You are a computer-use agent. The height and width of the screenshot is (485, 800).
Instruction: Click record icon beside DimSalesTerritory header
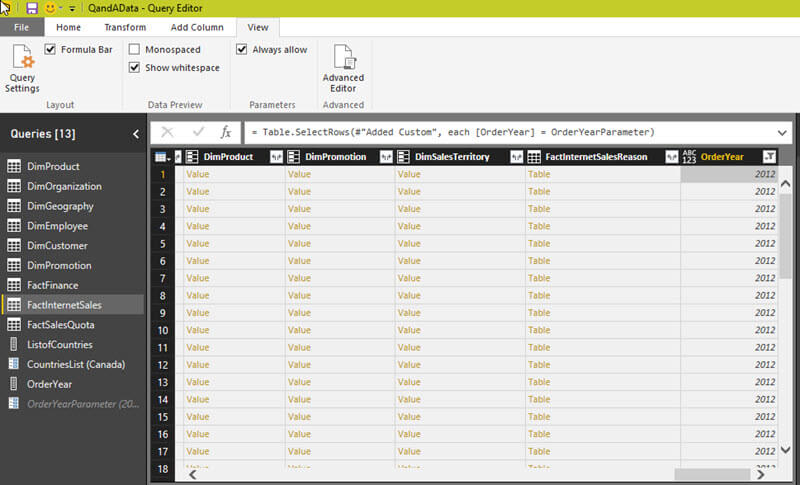click(403, 157)
